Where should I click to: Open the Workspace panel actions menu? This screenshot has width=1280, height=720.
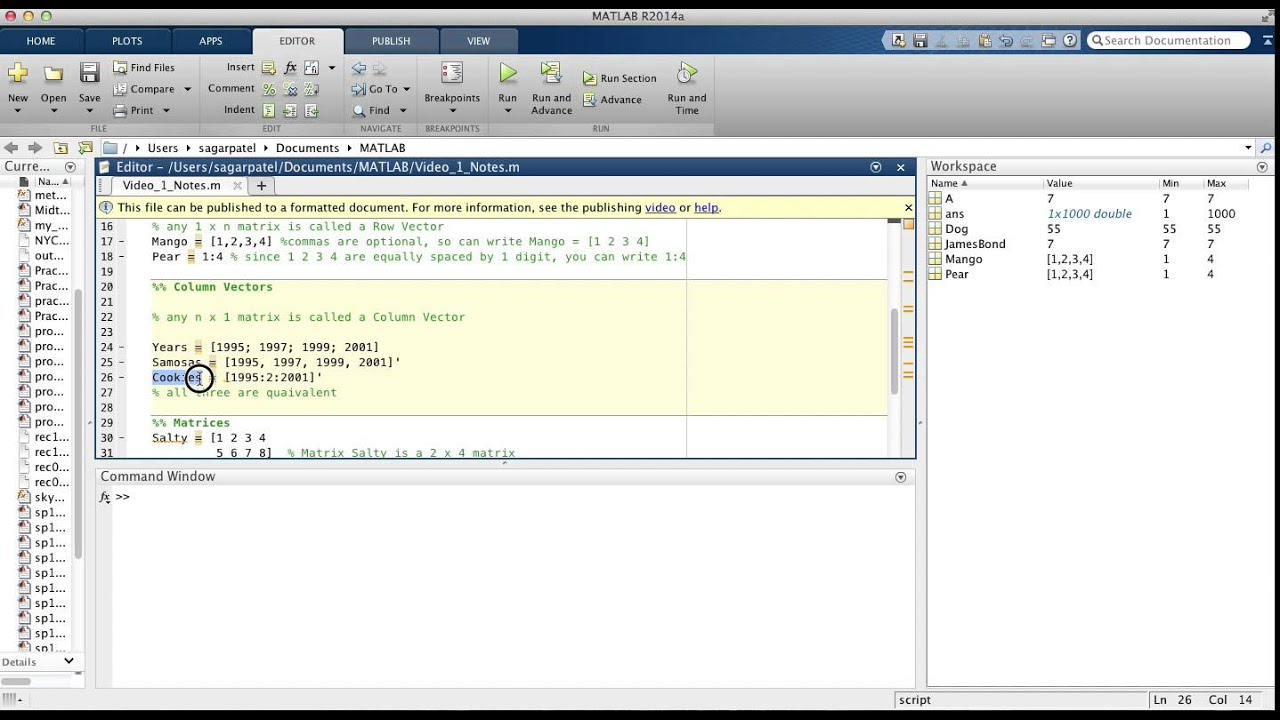point(1262,167)
